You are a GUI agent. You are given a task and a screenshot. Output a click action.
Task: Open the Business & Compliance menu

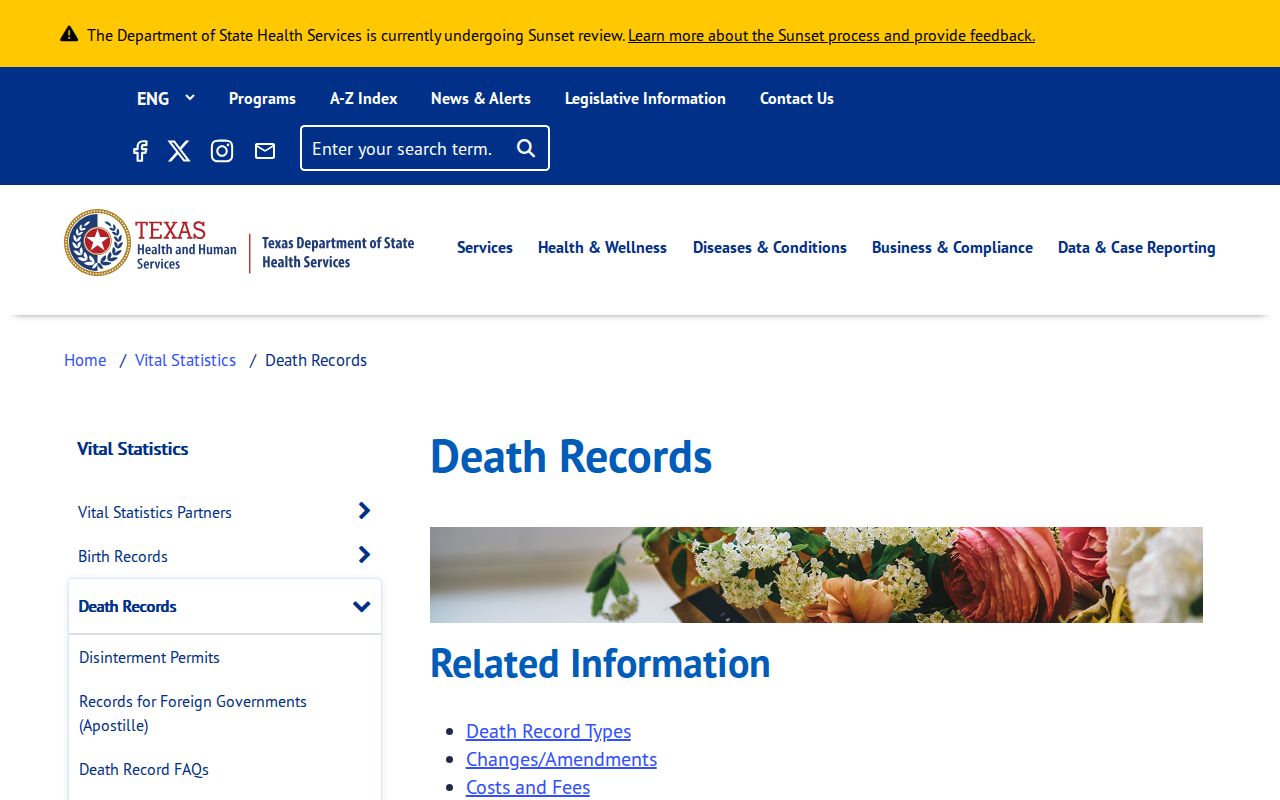coord(952,247)
